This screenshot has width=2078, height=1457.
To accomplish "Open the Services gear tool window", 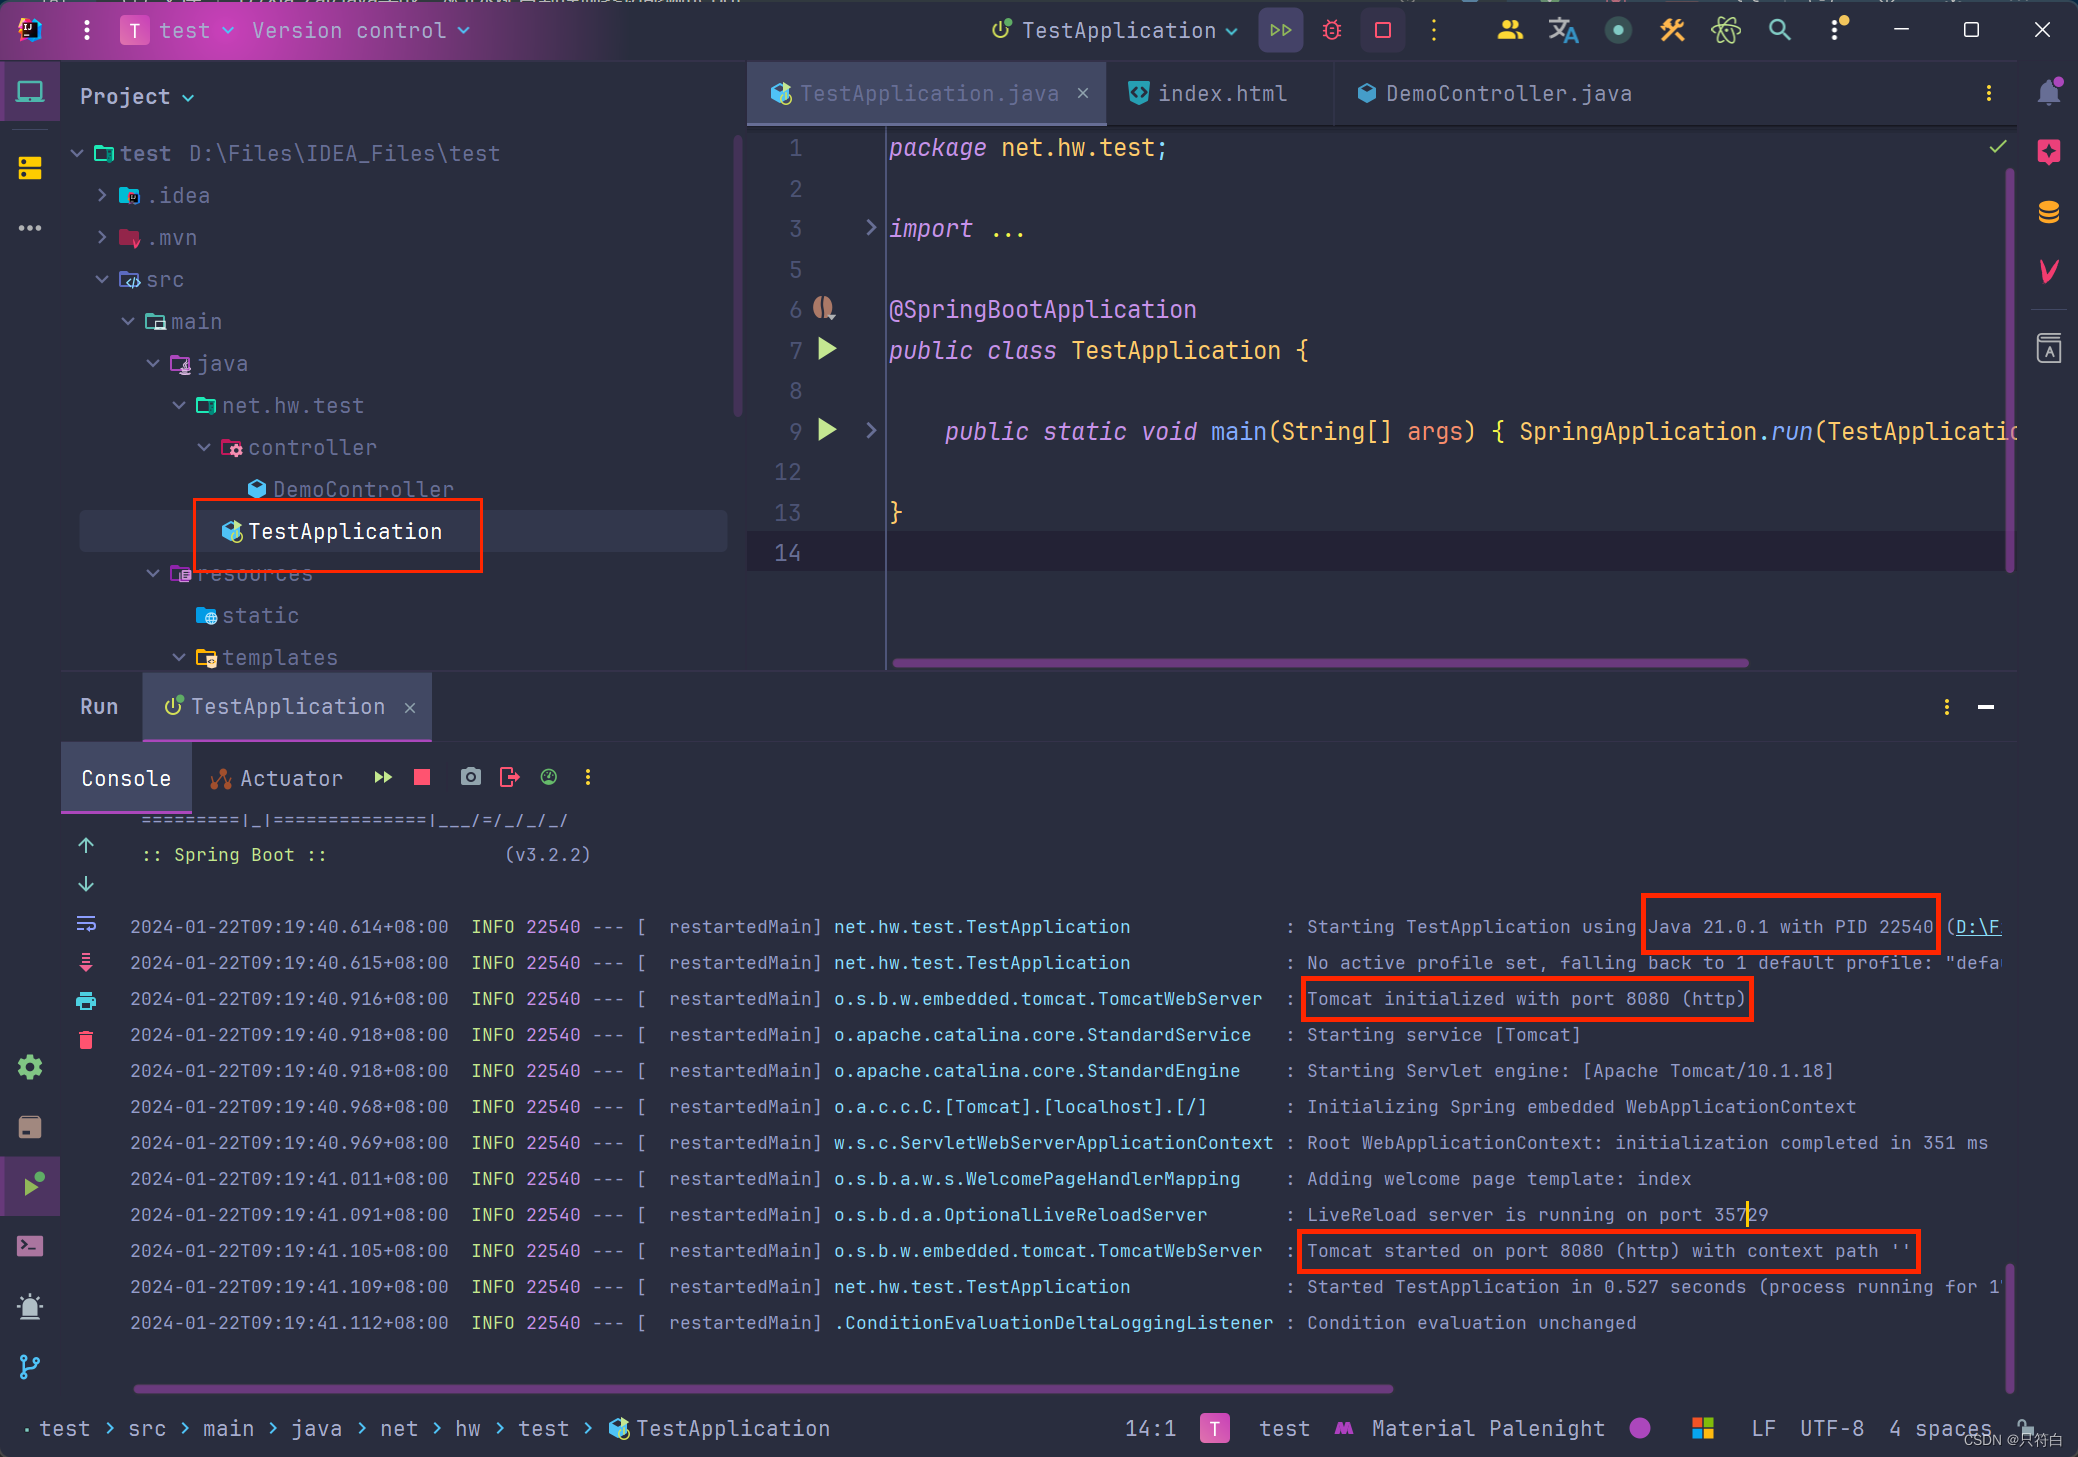I will coord(30,1067).
